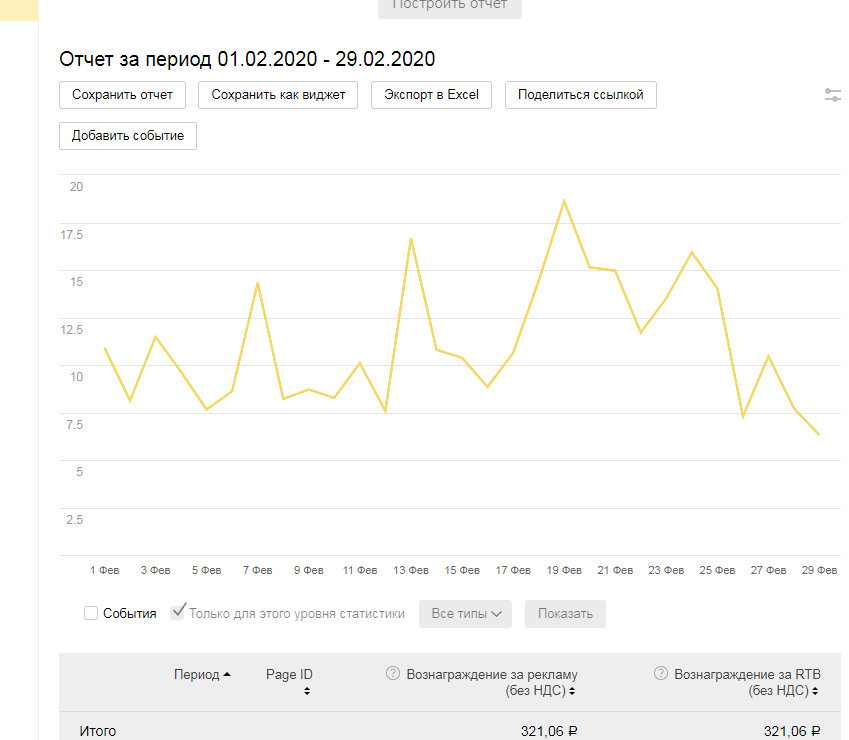Click the 'Показать' button
The image size is (849, 740).
coord(565,614)
